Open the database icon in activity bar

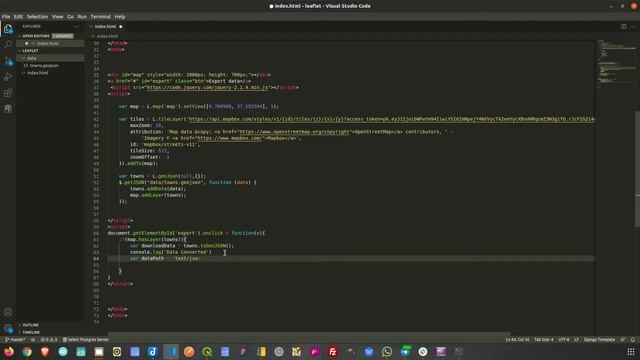8,109
